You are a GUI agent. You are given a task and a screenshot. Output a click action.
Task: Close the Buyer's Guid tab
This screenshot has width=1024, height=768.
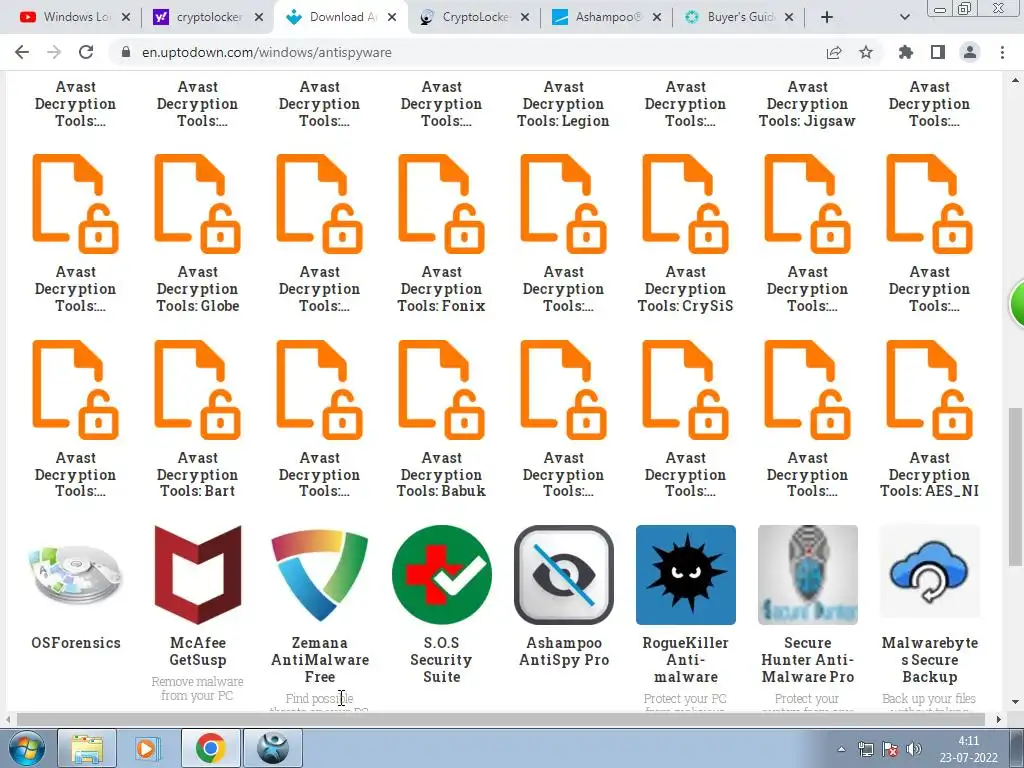[x=789, y=17]
